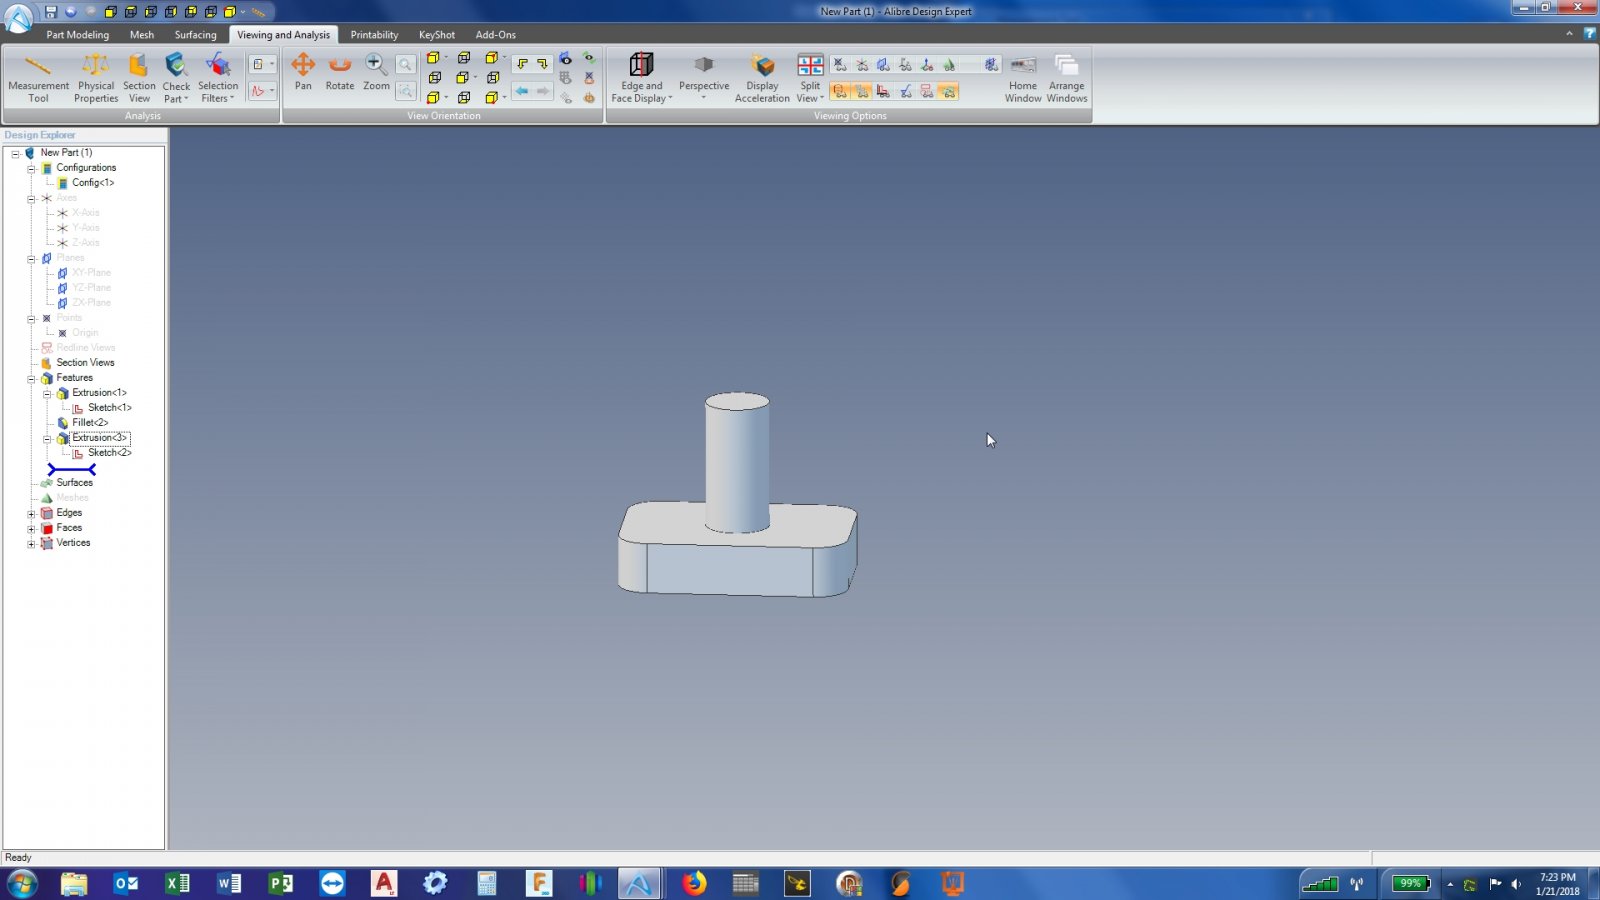The image size is (1600, 900).
Task: Open Excel from the taskbar
Action: tap(178, 883)
